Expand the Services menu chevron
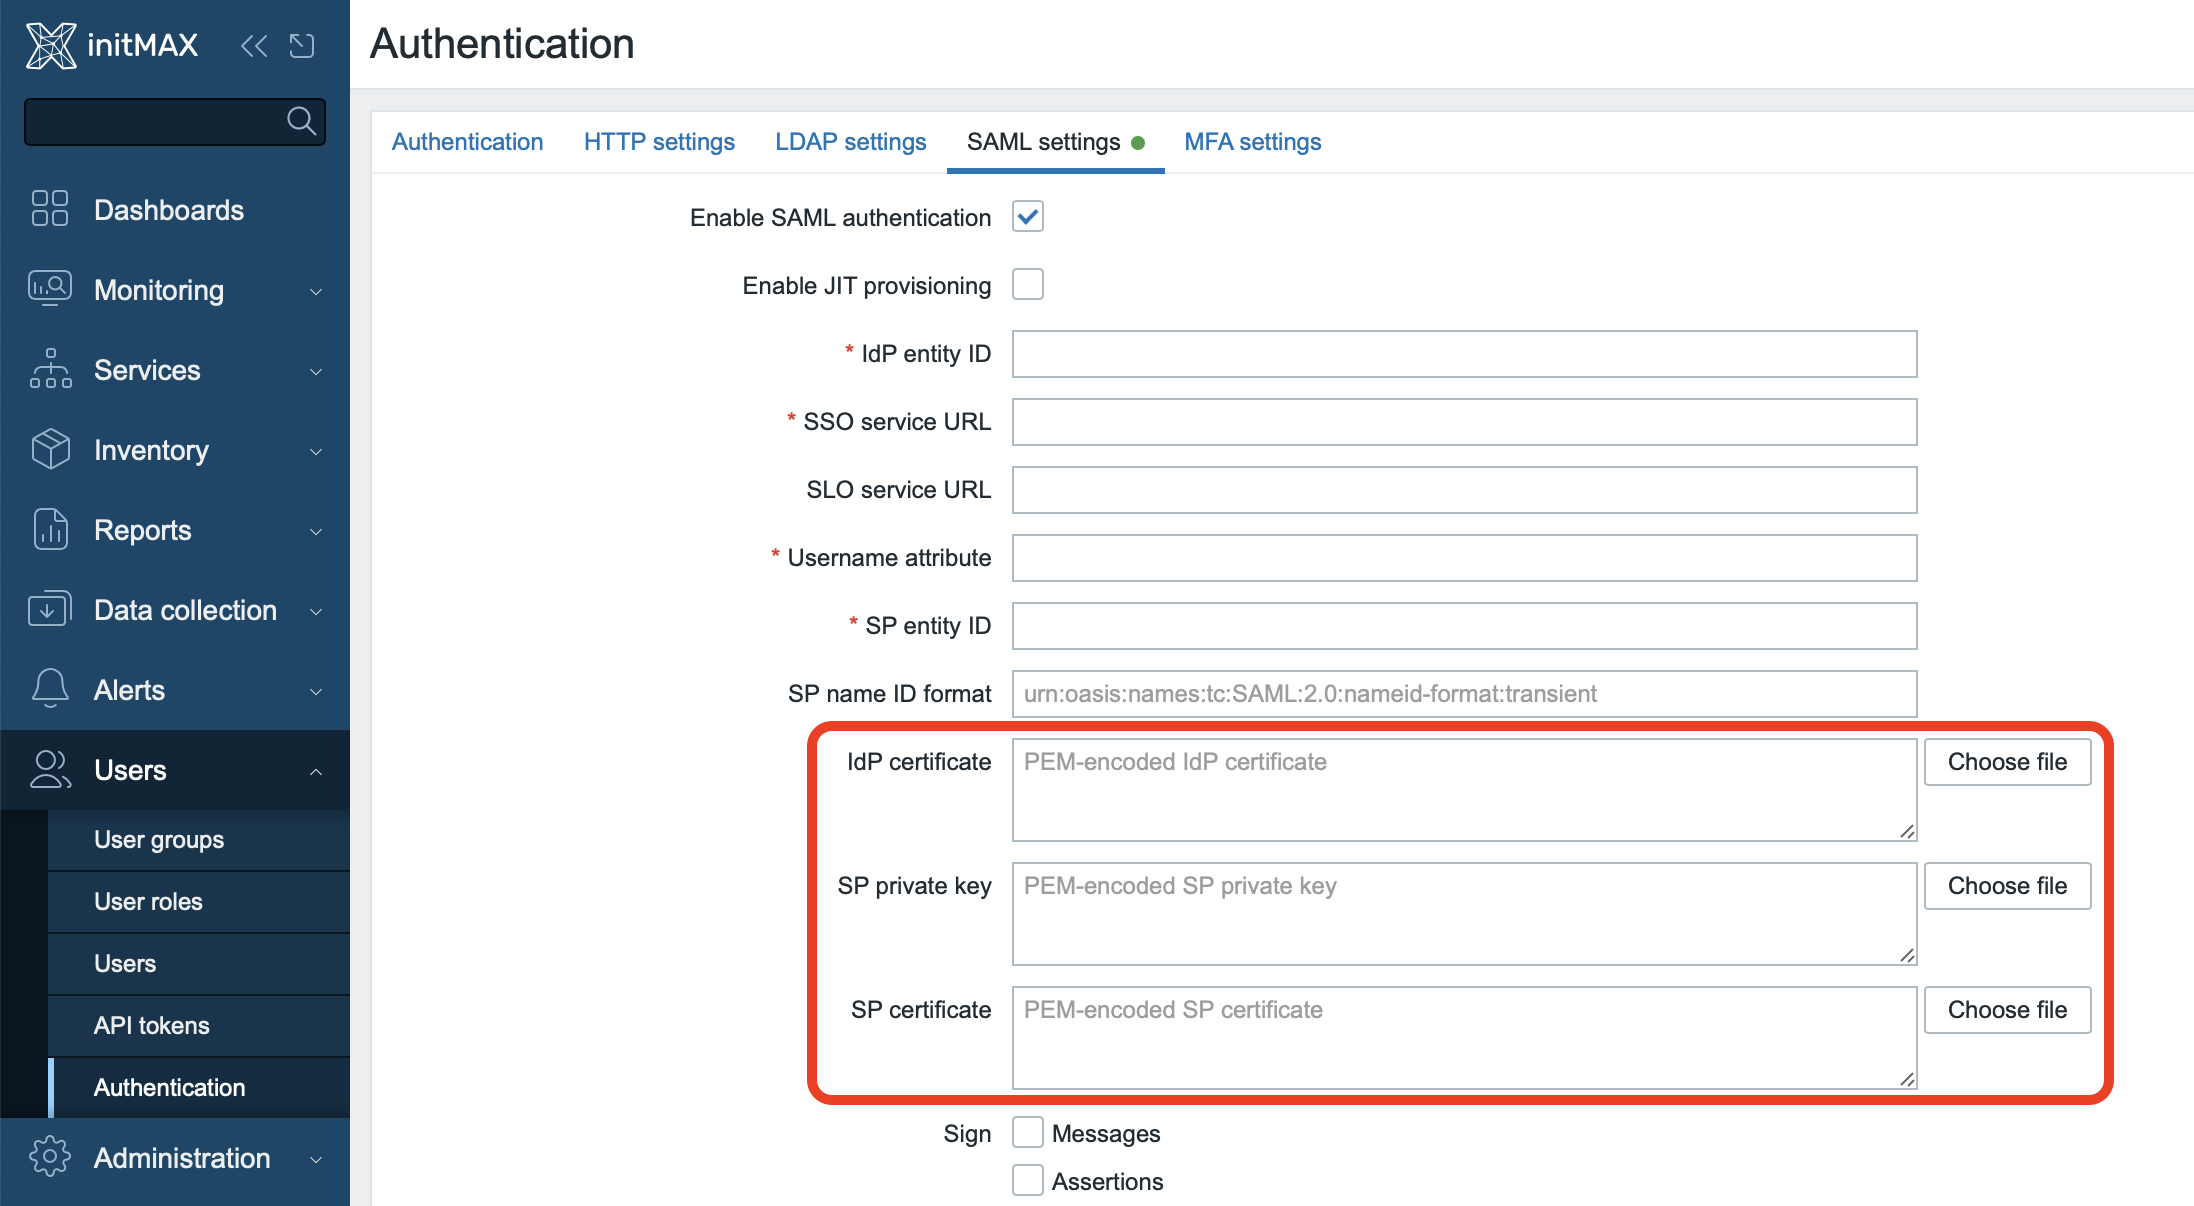2194x1206 pixels. tap(316, 371)
